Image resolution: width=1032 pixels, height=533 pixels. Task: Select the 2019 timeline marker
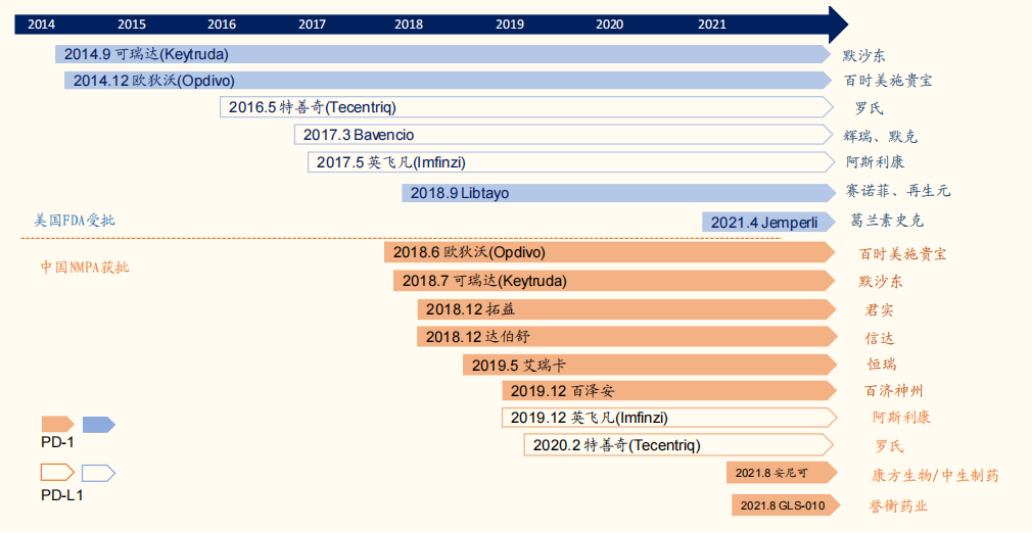click(x=509, y=24)
